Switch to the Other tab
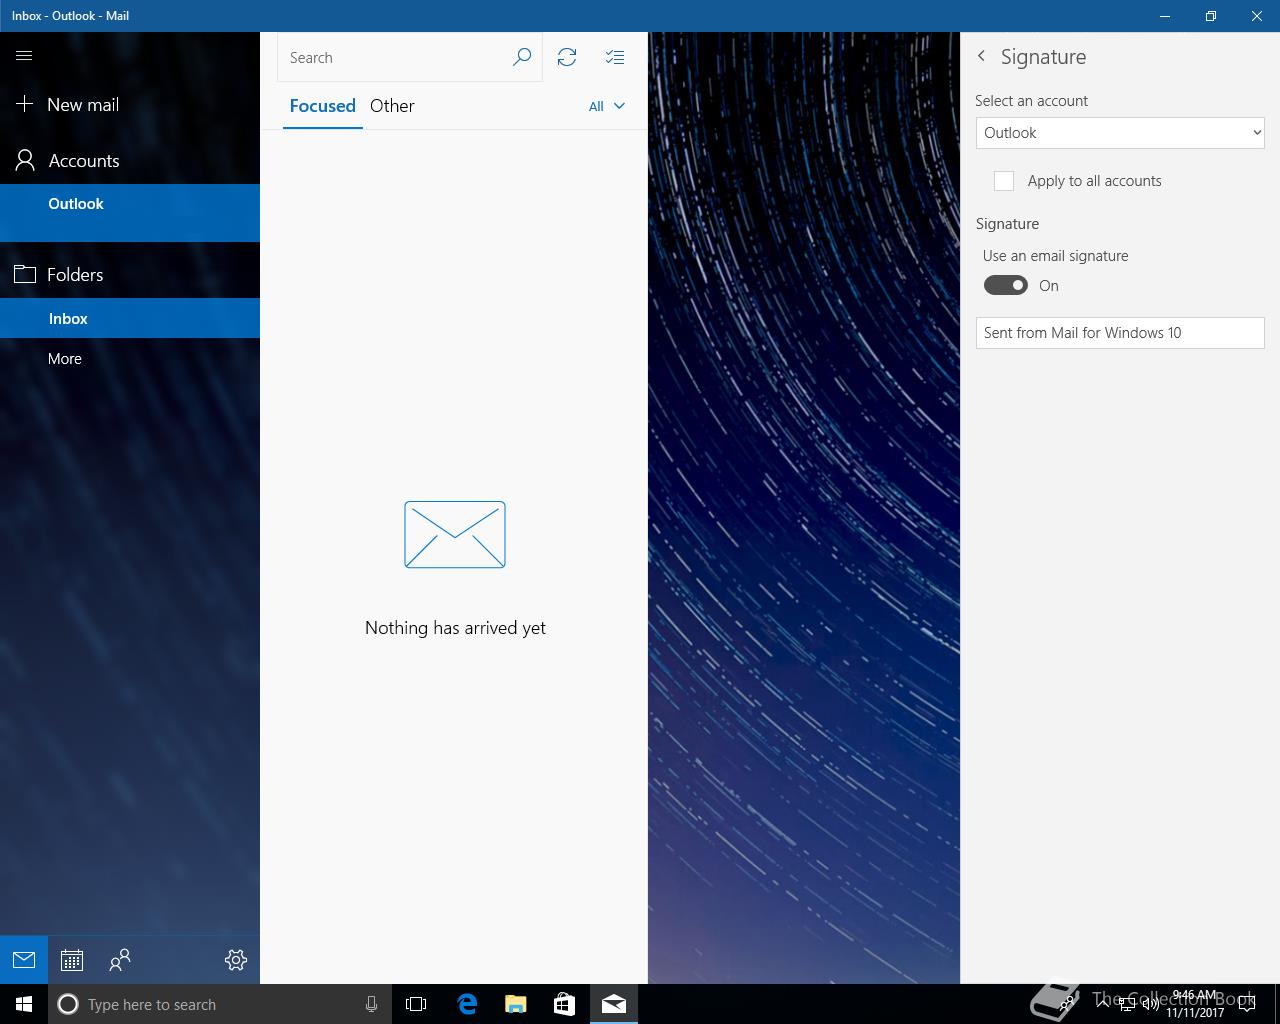Image resolution: width=1280 pixels, height=1024 pixels. click(392, 106)
